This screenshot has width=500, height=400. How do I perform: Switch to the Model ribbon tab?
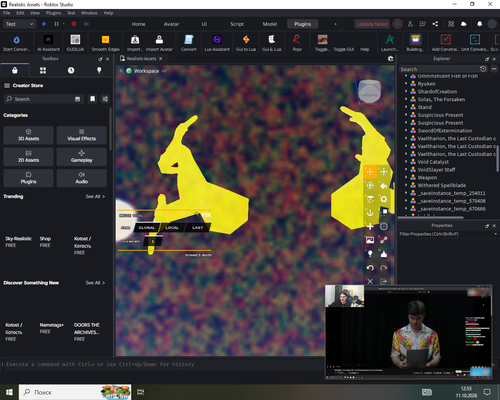pos(270,24)
